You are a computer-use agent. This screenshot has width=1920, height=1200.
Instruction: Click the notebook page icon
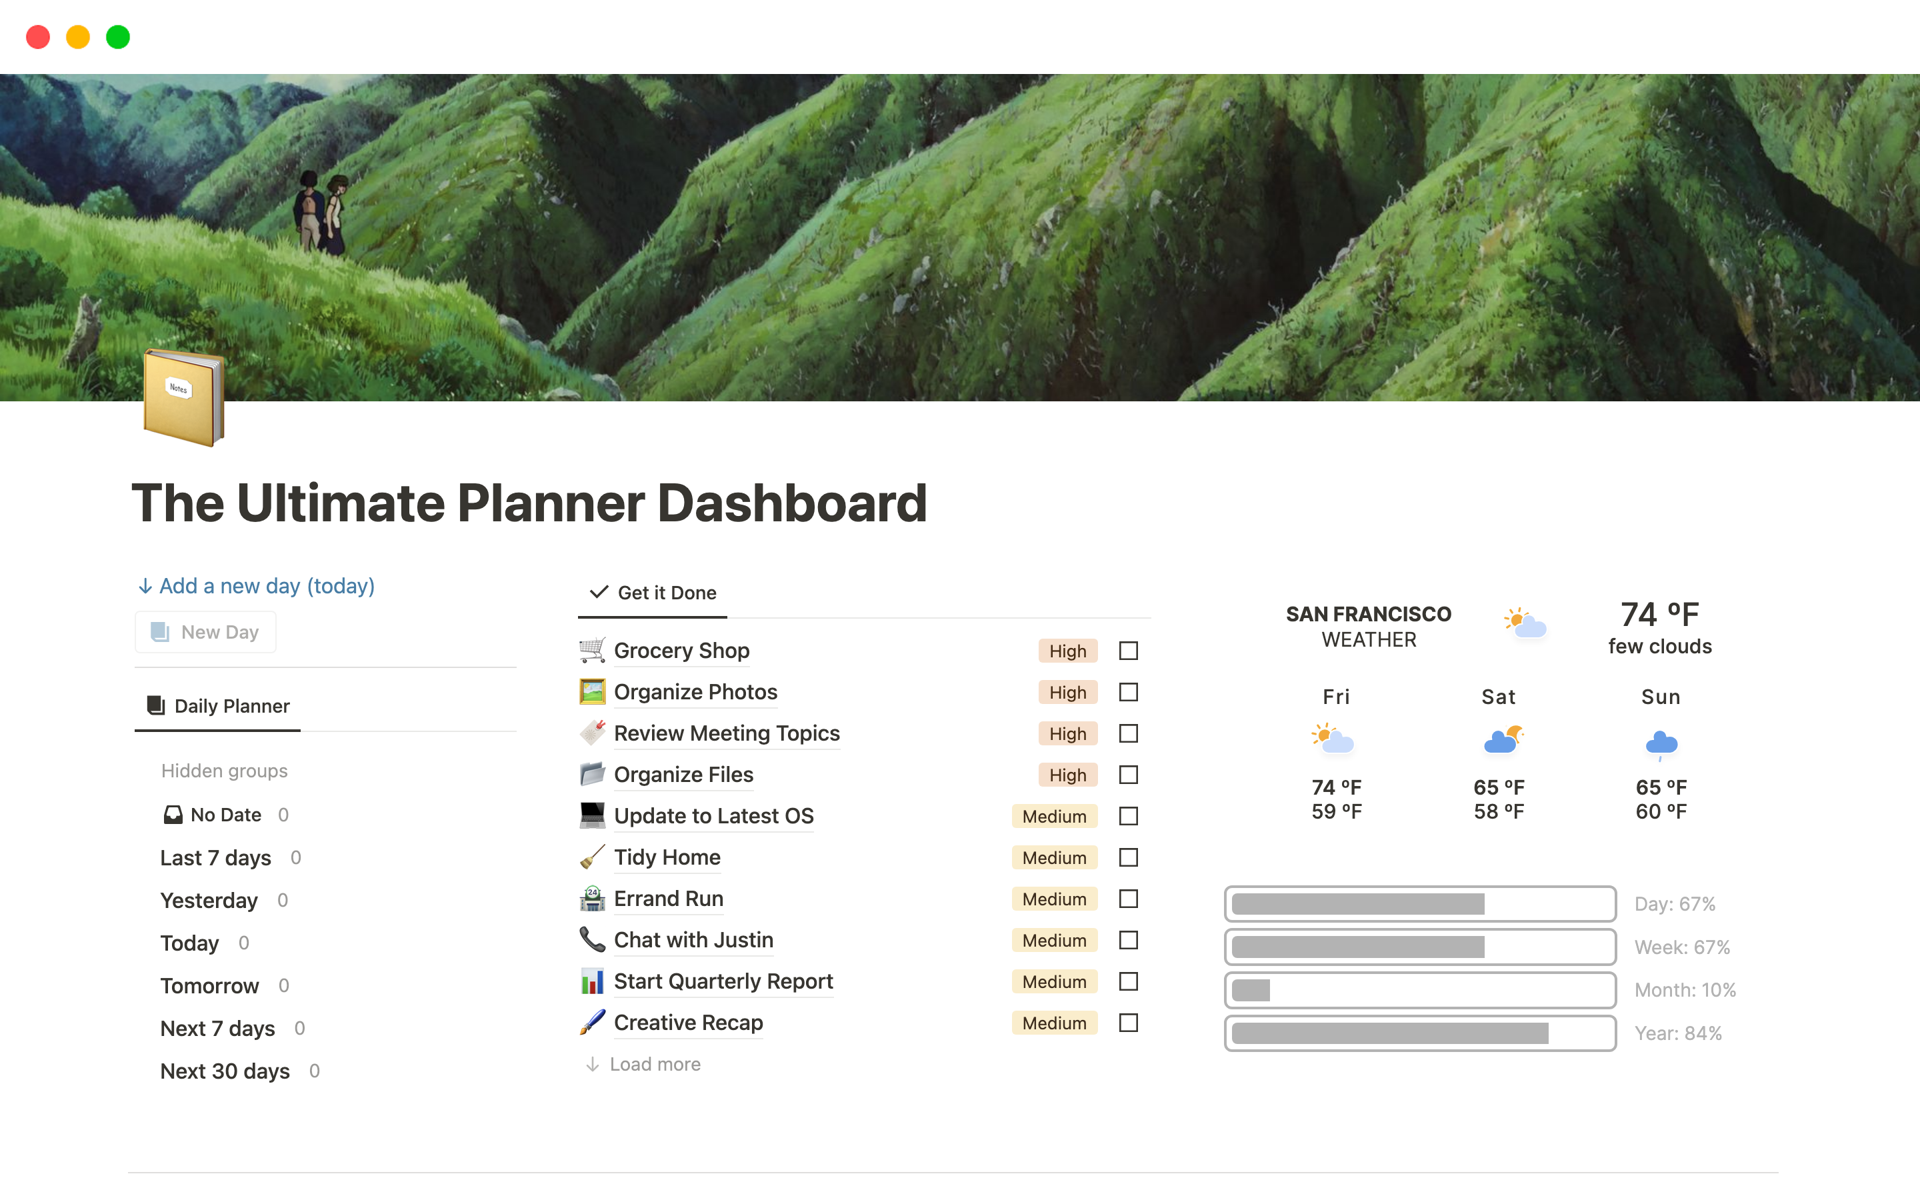[183, 397]
